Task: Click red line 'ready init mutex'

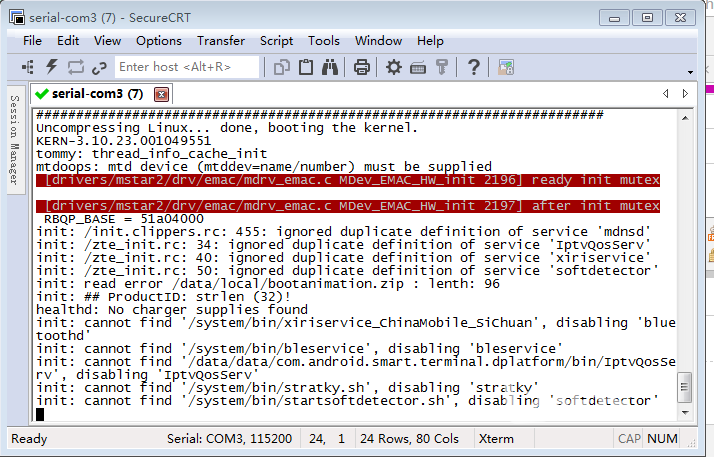Action: tap(348, 180)
